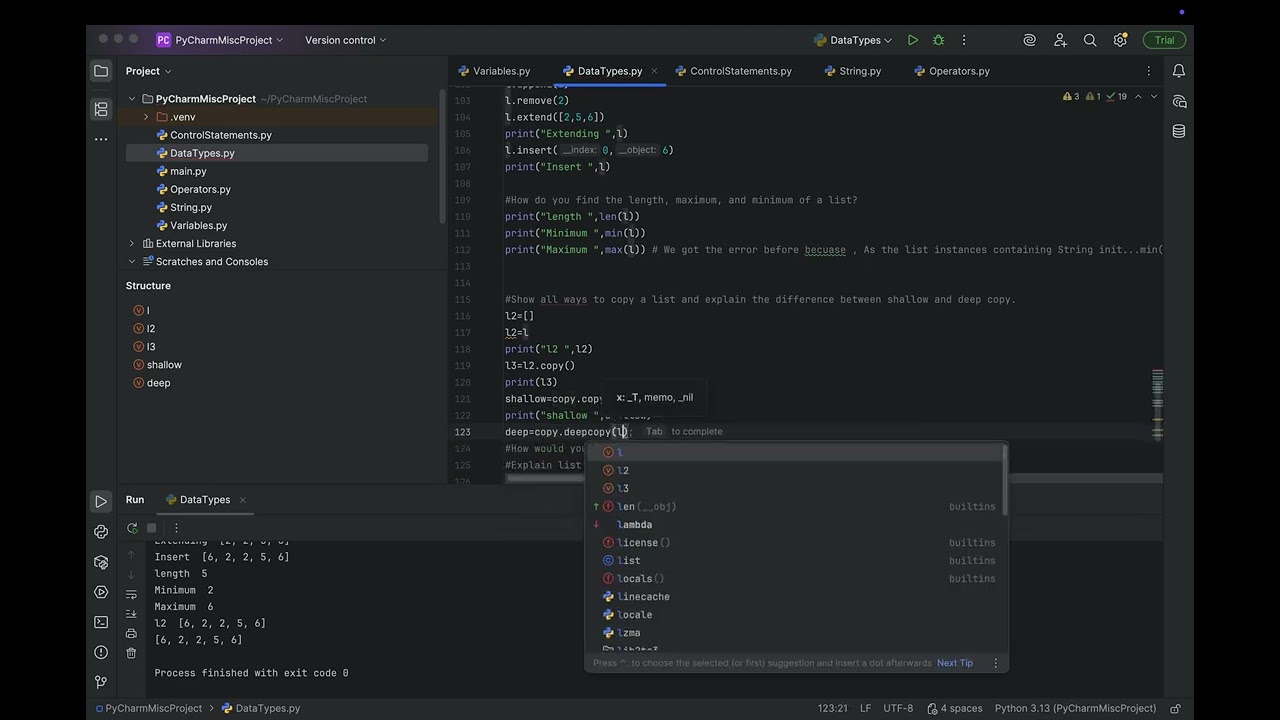Open Code With Me add-user icon

coord(1060,40)
